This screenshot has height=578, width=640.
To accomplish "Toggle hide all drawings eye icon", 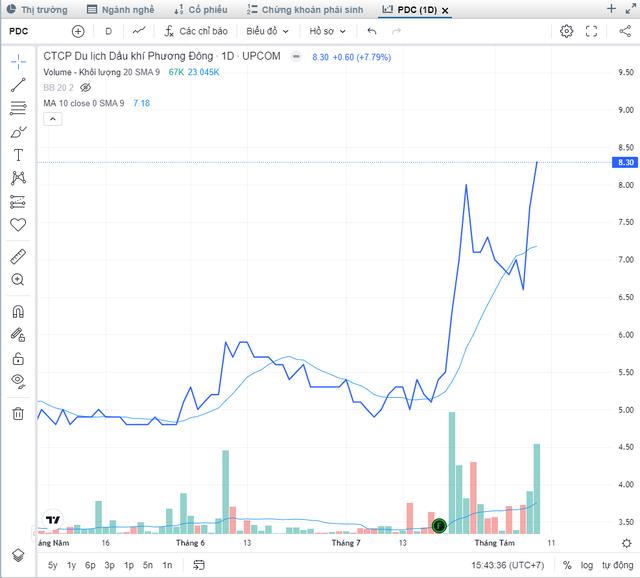I will point(18,381).
